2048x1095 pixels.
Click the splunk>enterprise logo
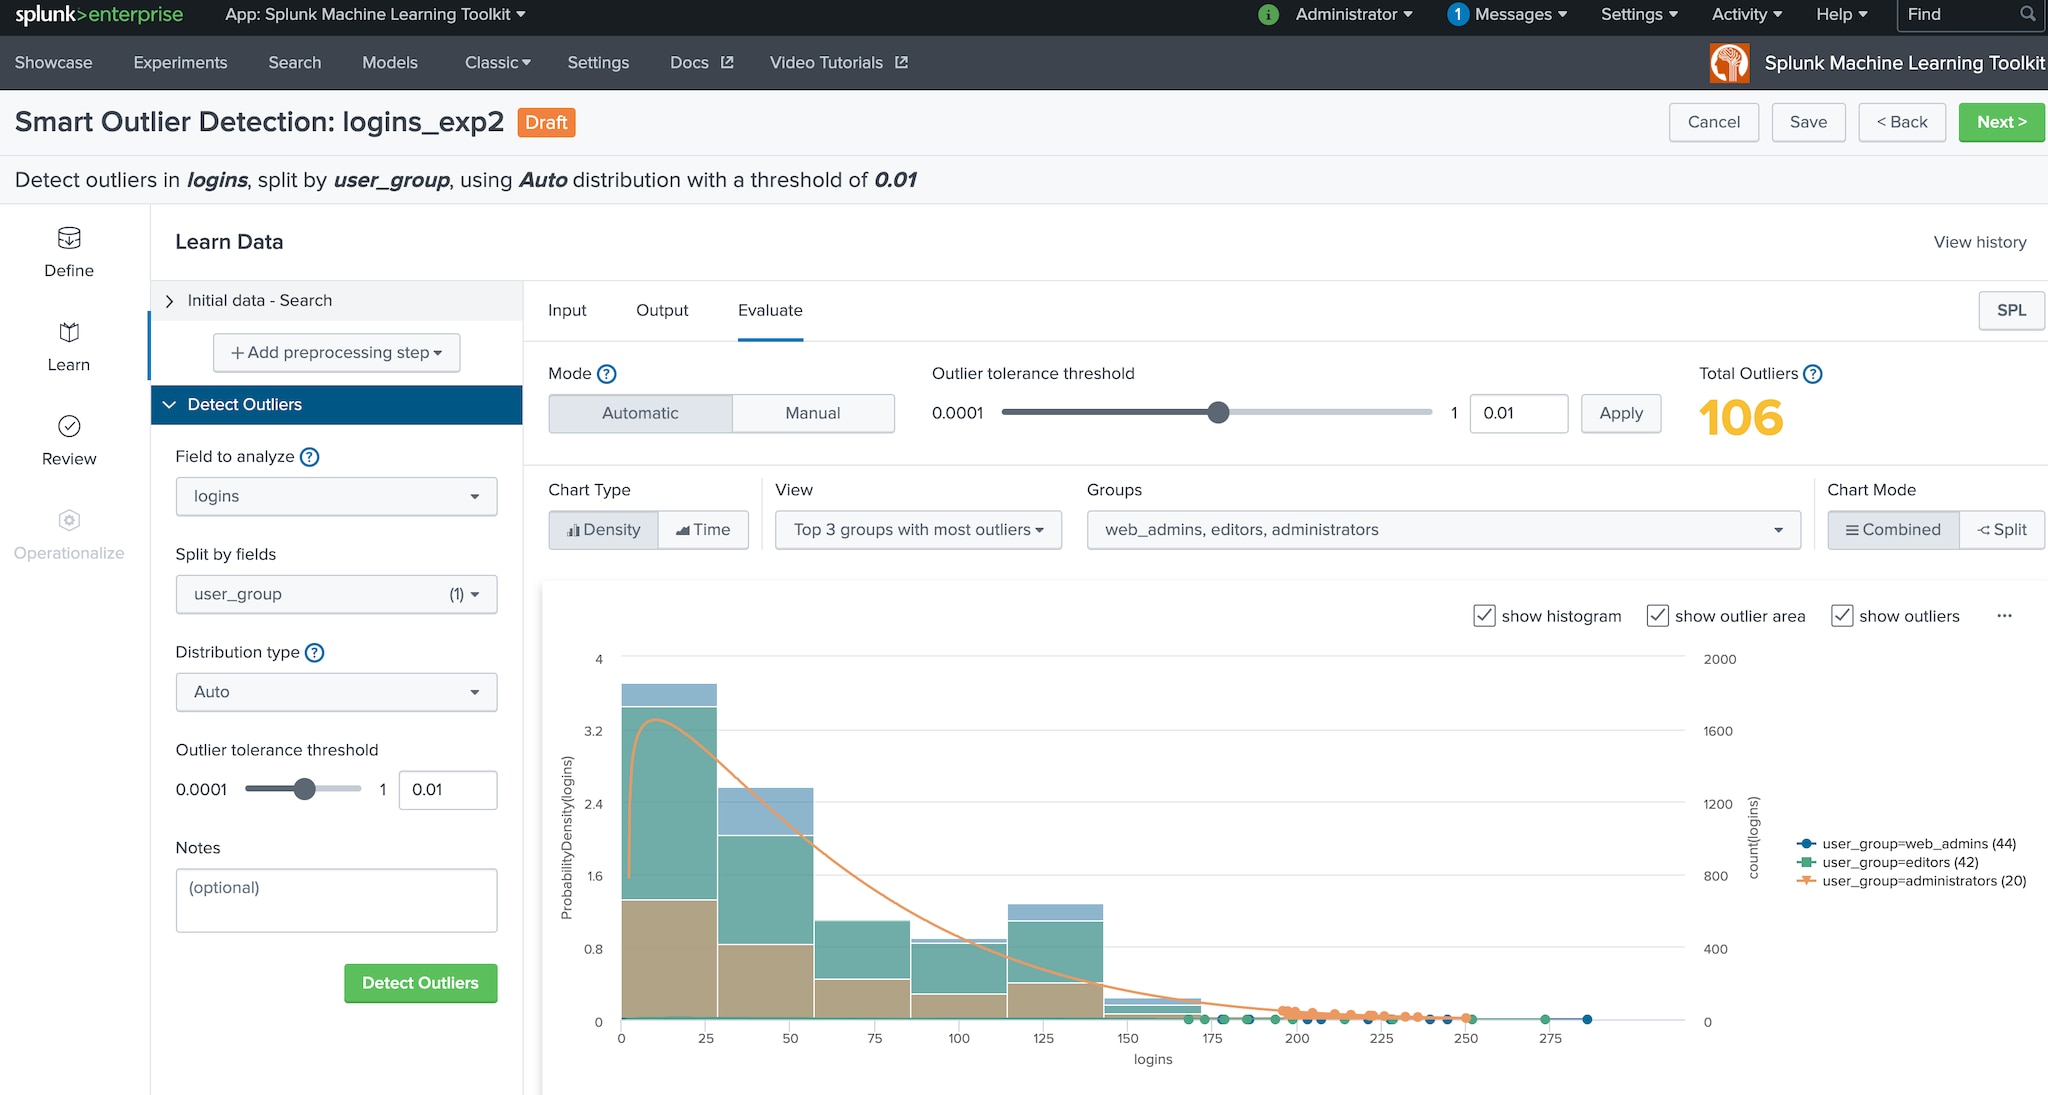click(x=99, y=15)
